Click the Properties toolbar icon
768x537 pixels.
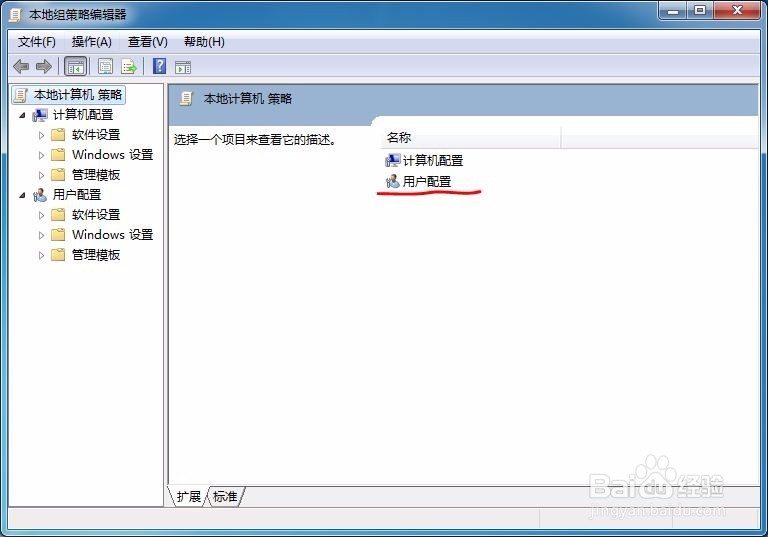(x=105, y=66)
